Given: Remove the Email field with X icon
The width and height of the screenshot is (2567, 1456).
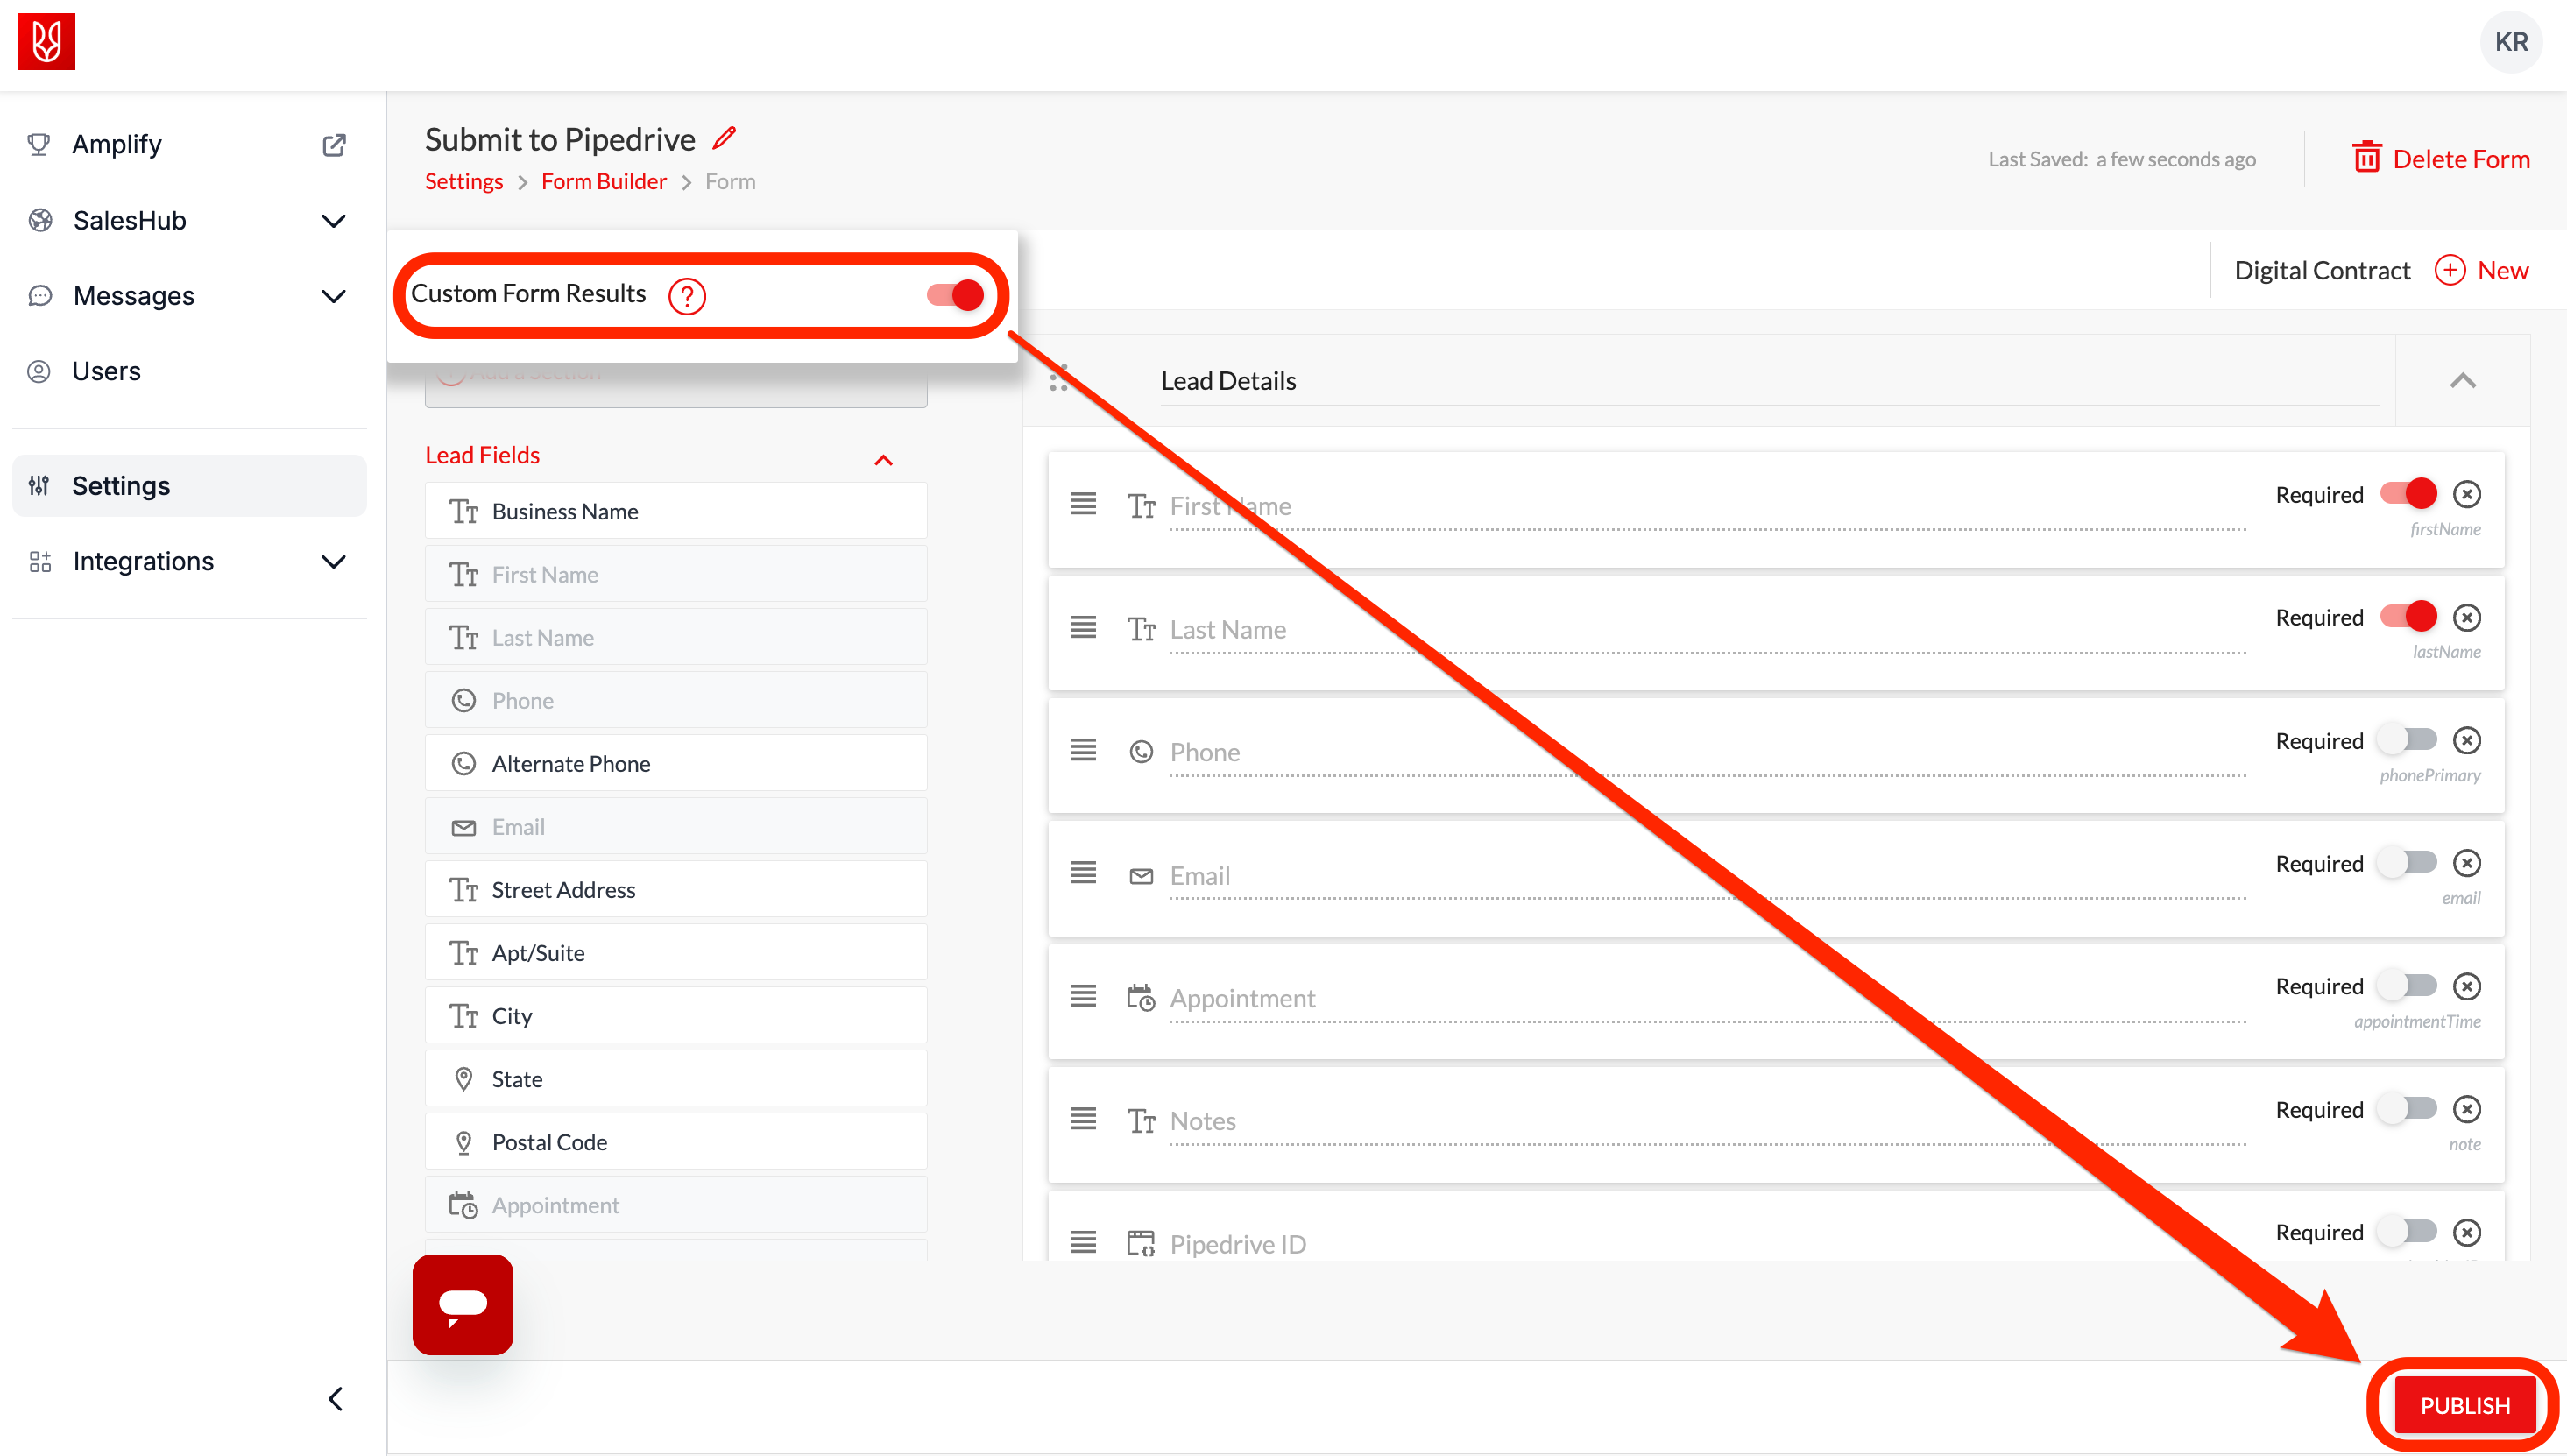Looking at the screenshot, I should click(x=2467, y=863).
